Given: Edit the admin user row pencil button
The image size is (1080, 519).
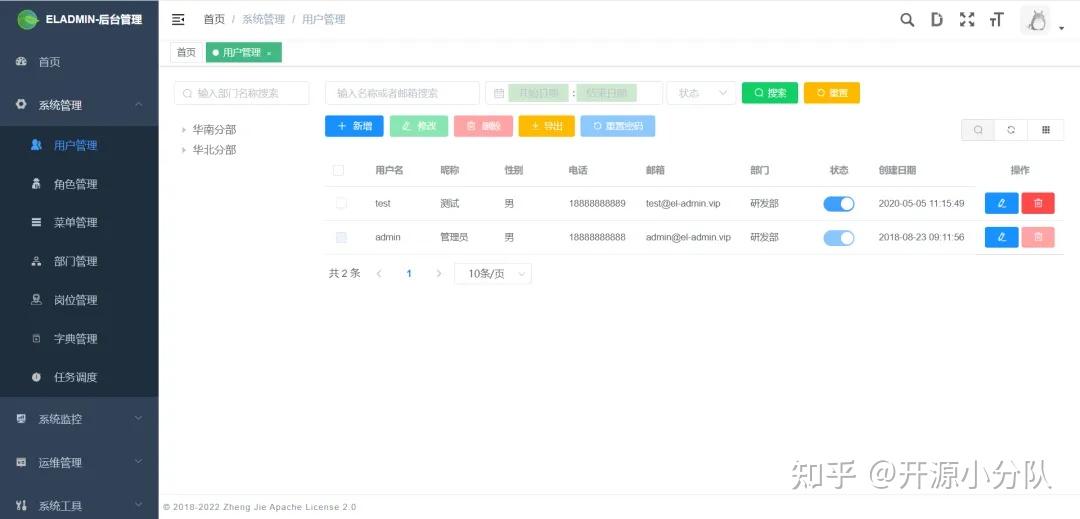Looking at the screenshot, I should coord(1001,237).
